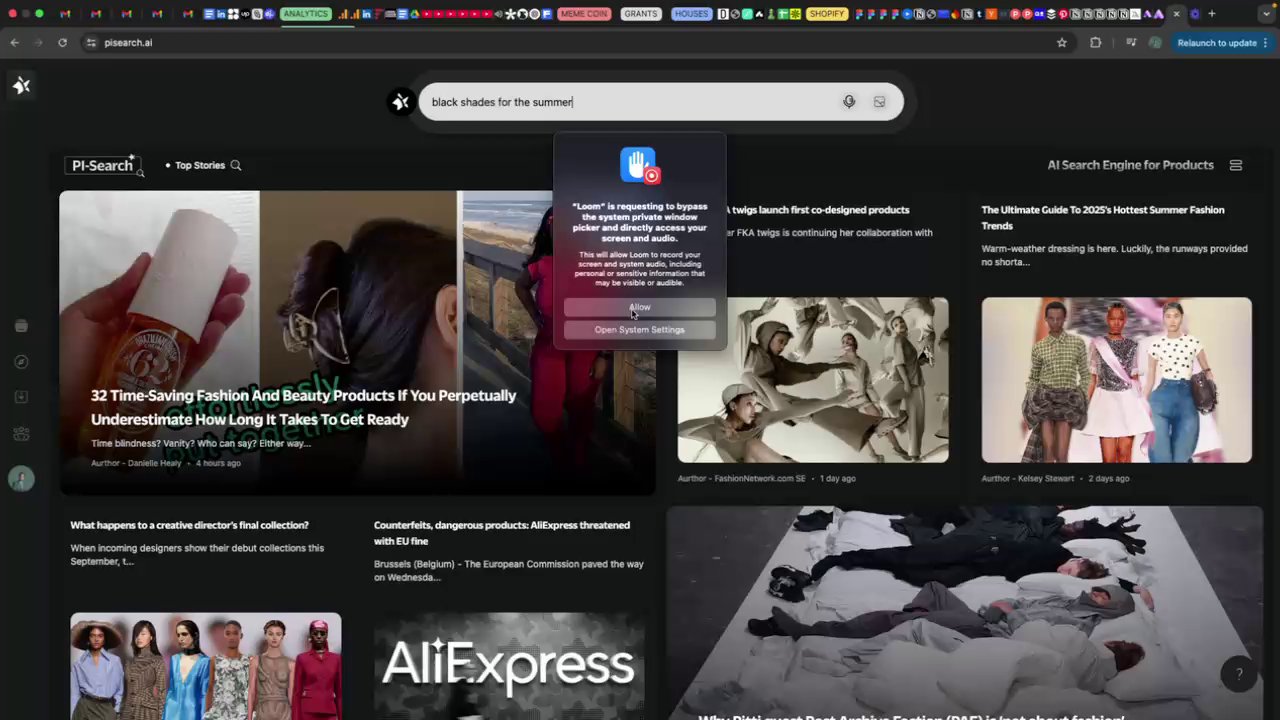Bookmark page with the star icon

[1062, 43]
